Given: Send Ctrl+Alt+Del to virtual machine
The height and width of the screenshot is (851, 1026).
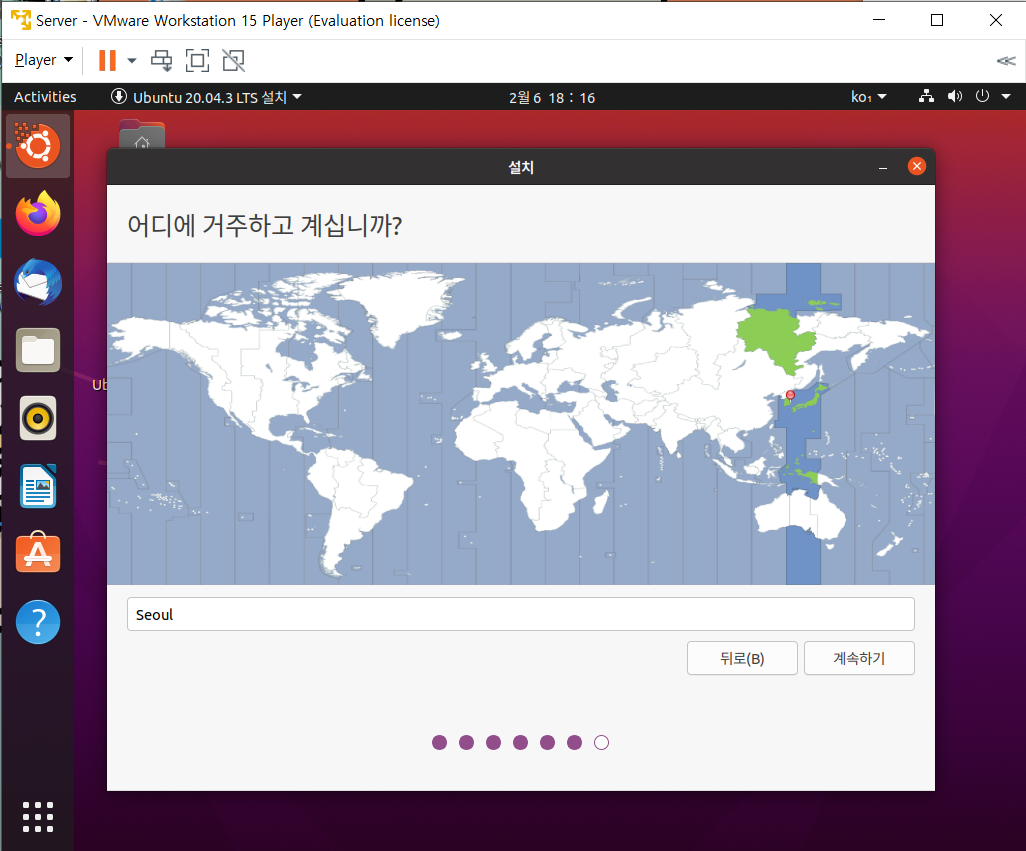Looking at the screenshot, I should 162,60.
